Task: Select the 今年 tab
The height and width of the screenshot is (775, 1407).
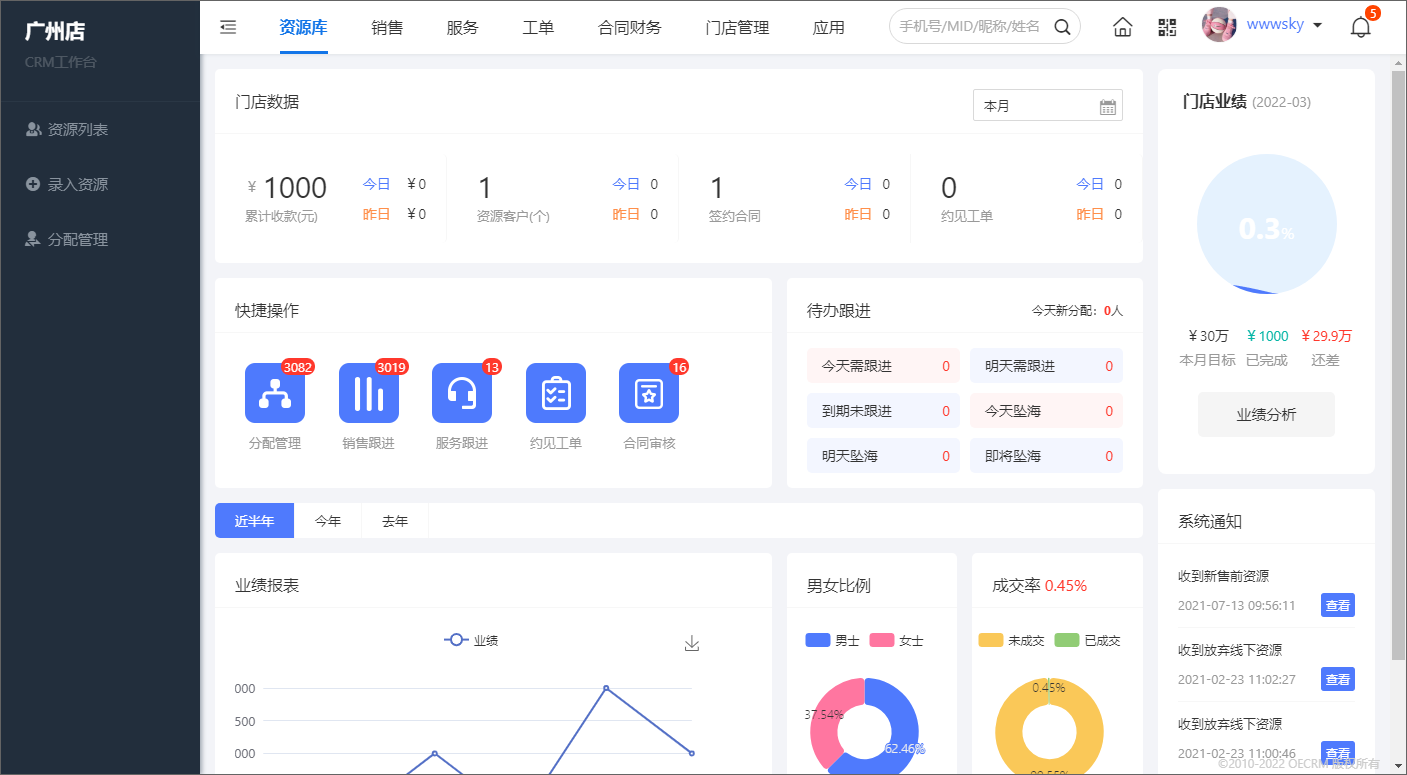Action: click(x=328, y=521)
